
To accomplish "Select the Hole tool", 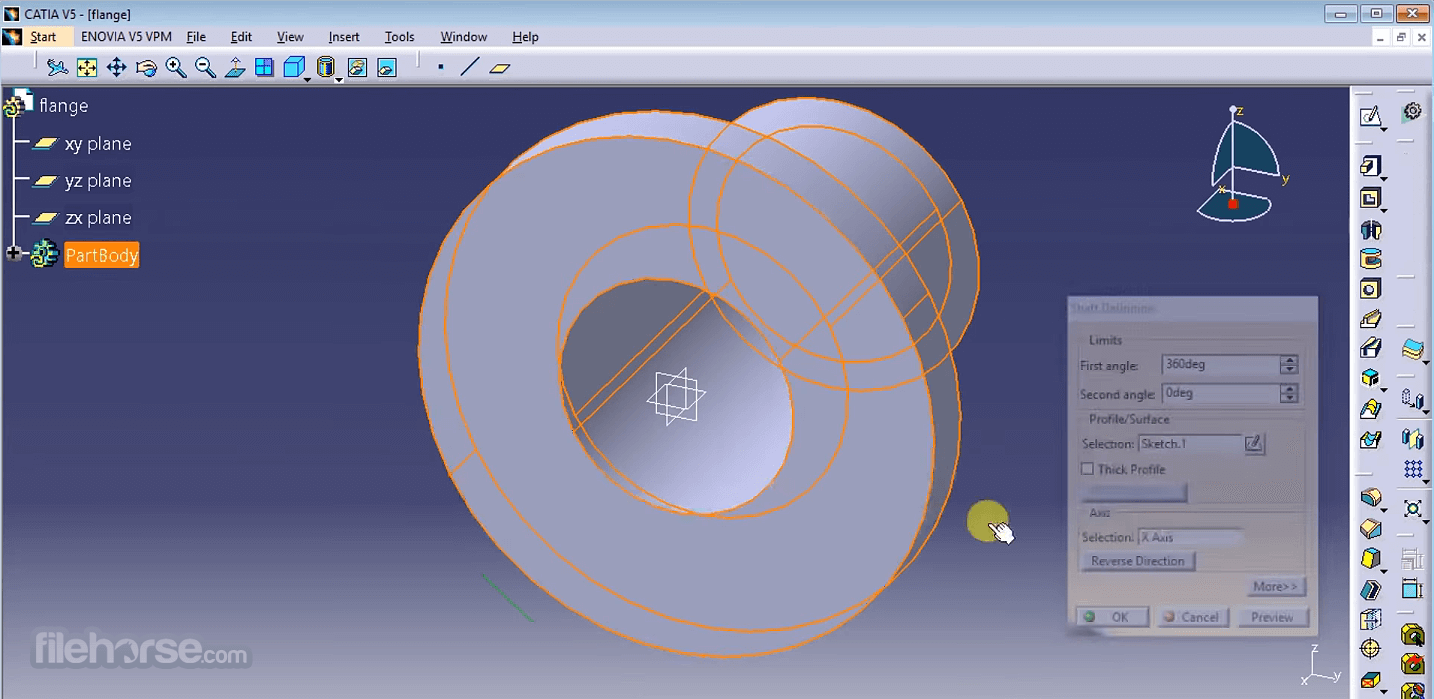I will (x=1370, y=290).
